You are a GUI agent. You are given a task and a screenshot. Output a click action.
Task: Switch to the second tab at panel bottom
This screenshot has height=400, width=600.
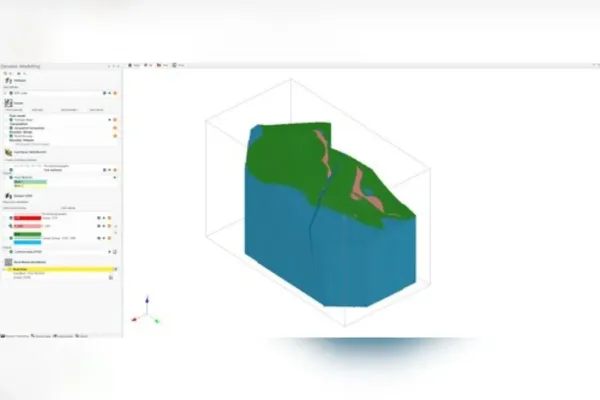tap(41, 336)
